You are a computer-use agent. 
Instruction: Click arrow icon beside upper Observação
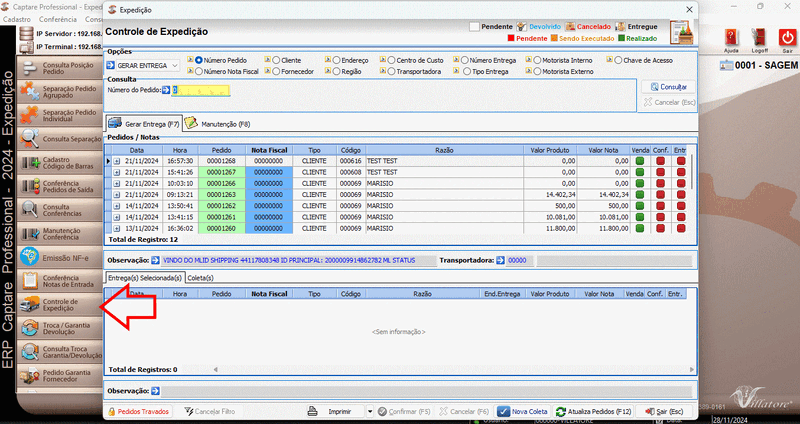pyautogui.click(x=156, y=260)
